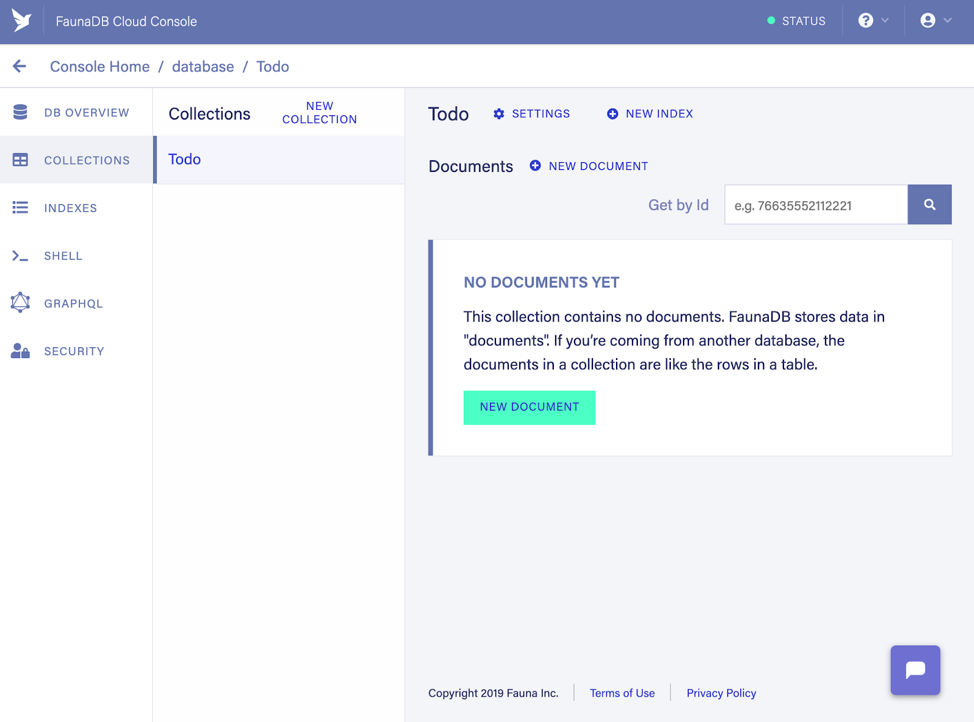Click the Shell prompt icon
Screen dimensions: 974x722
point(20,255)
